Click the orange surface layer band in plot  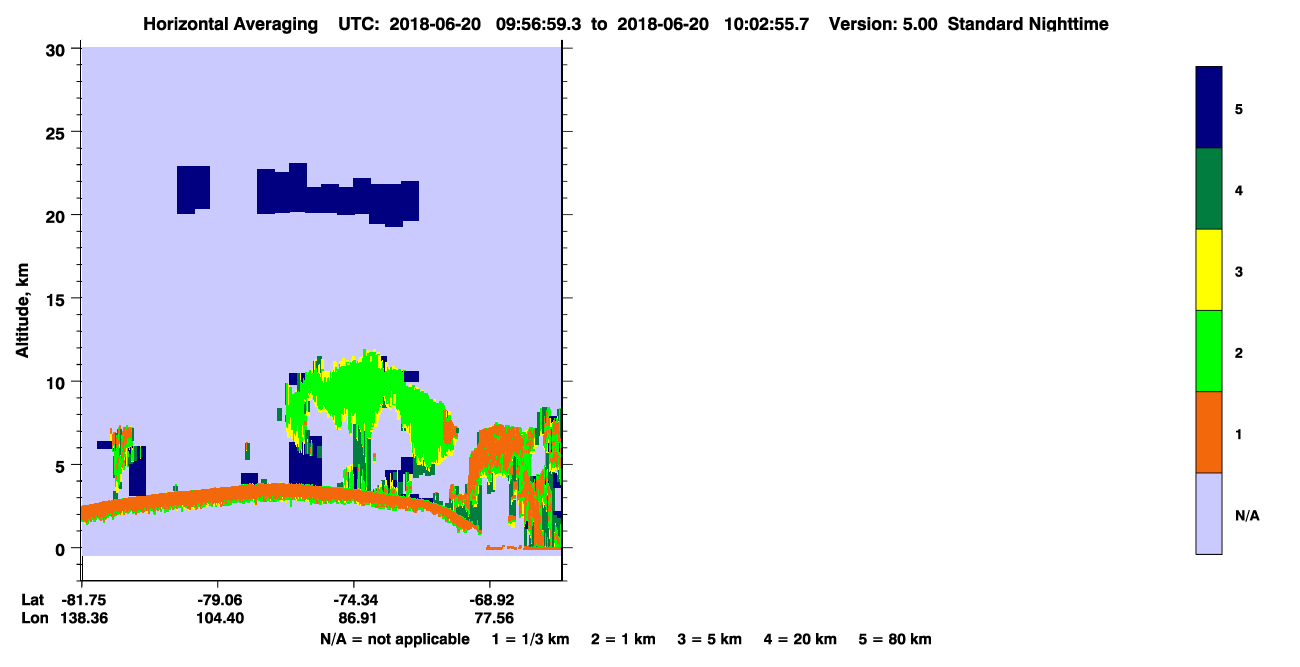280,494
